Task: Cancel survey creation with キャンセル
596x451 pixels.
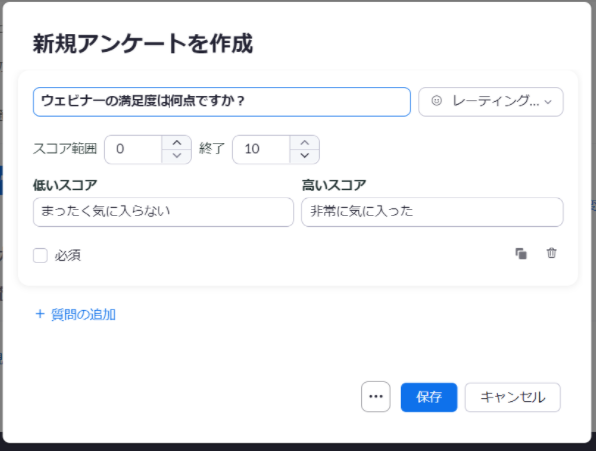Action: (512, 397)
